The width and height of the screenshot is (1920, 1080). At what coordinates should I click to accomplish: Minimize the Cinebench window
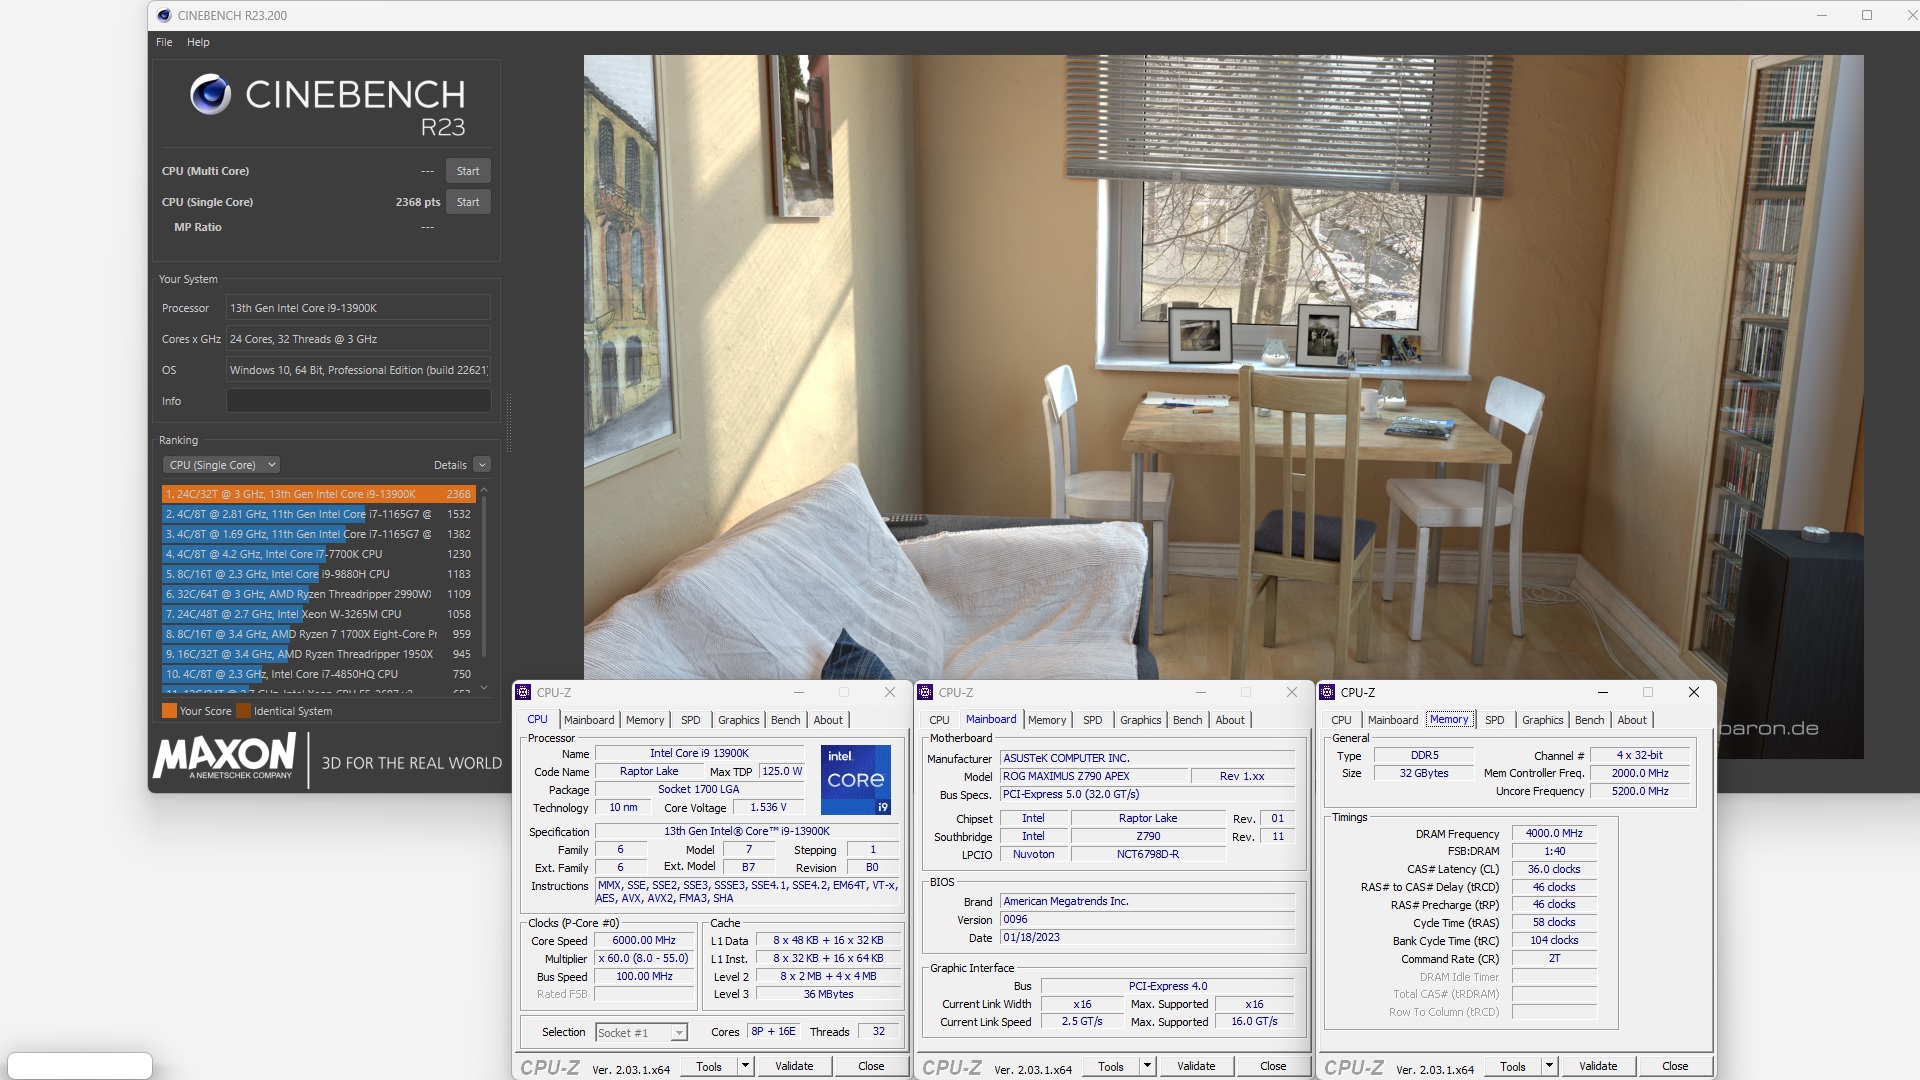click(x=1822, y=15)
